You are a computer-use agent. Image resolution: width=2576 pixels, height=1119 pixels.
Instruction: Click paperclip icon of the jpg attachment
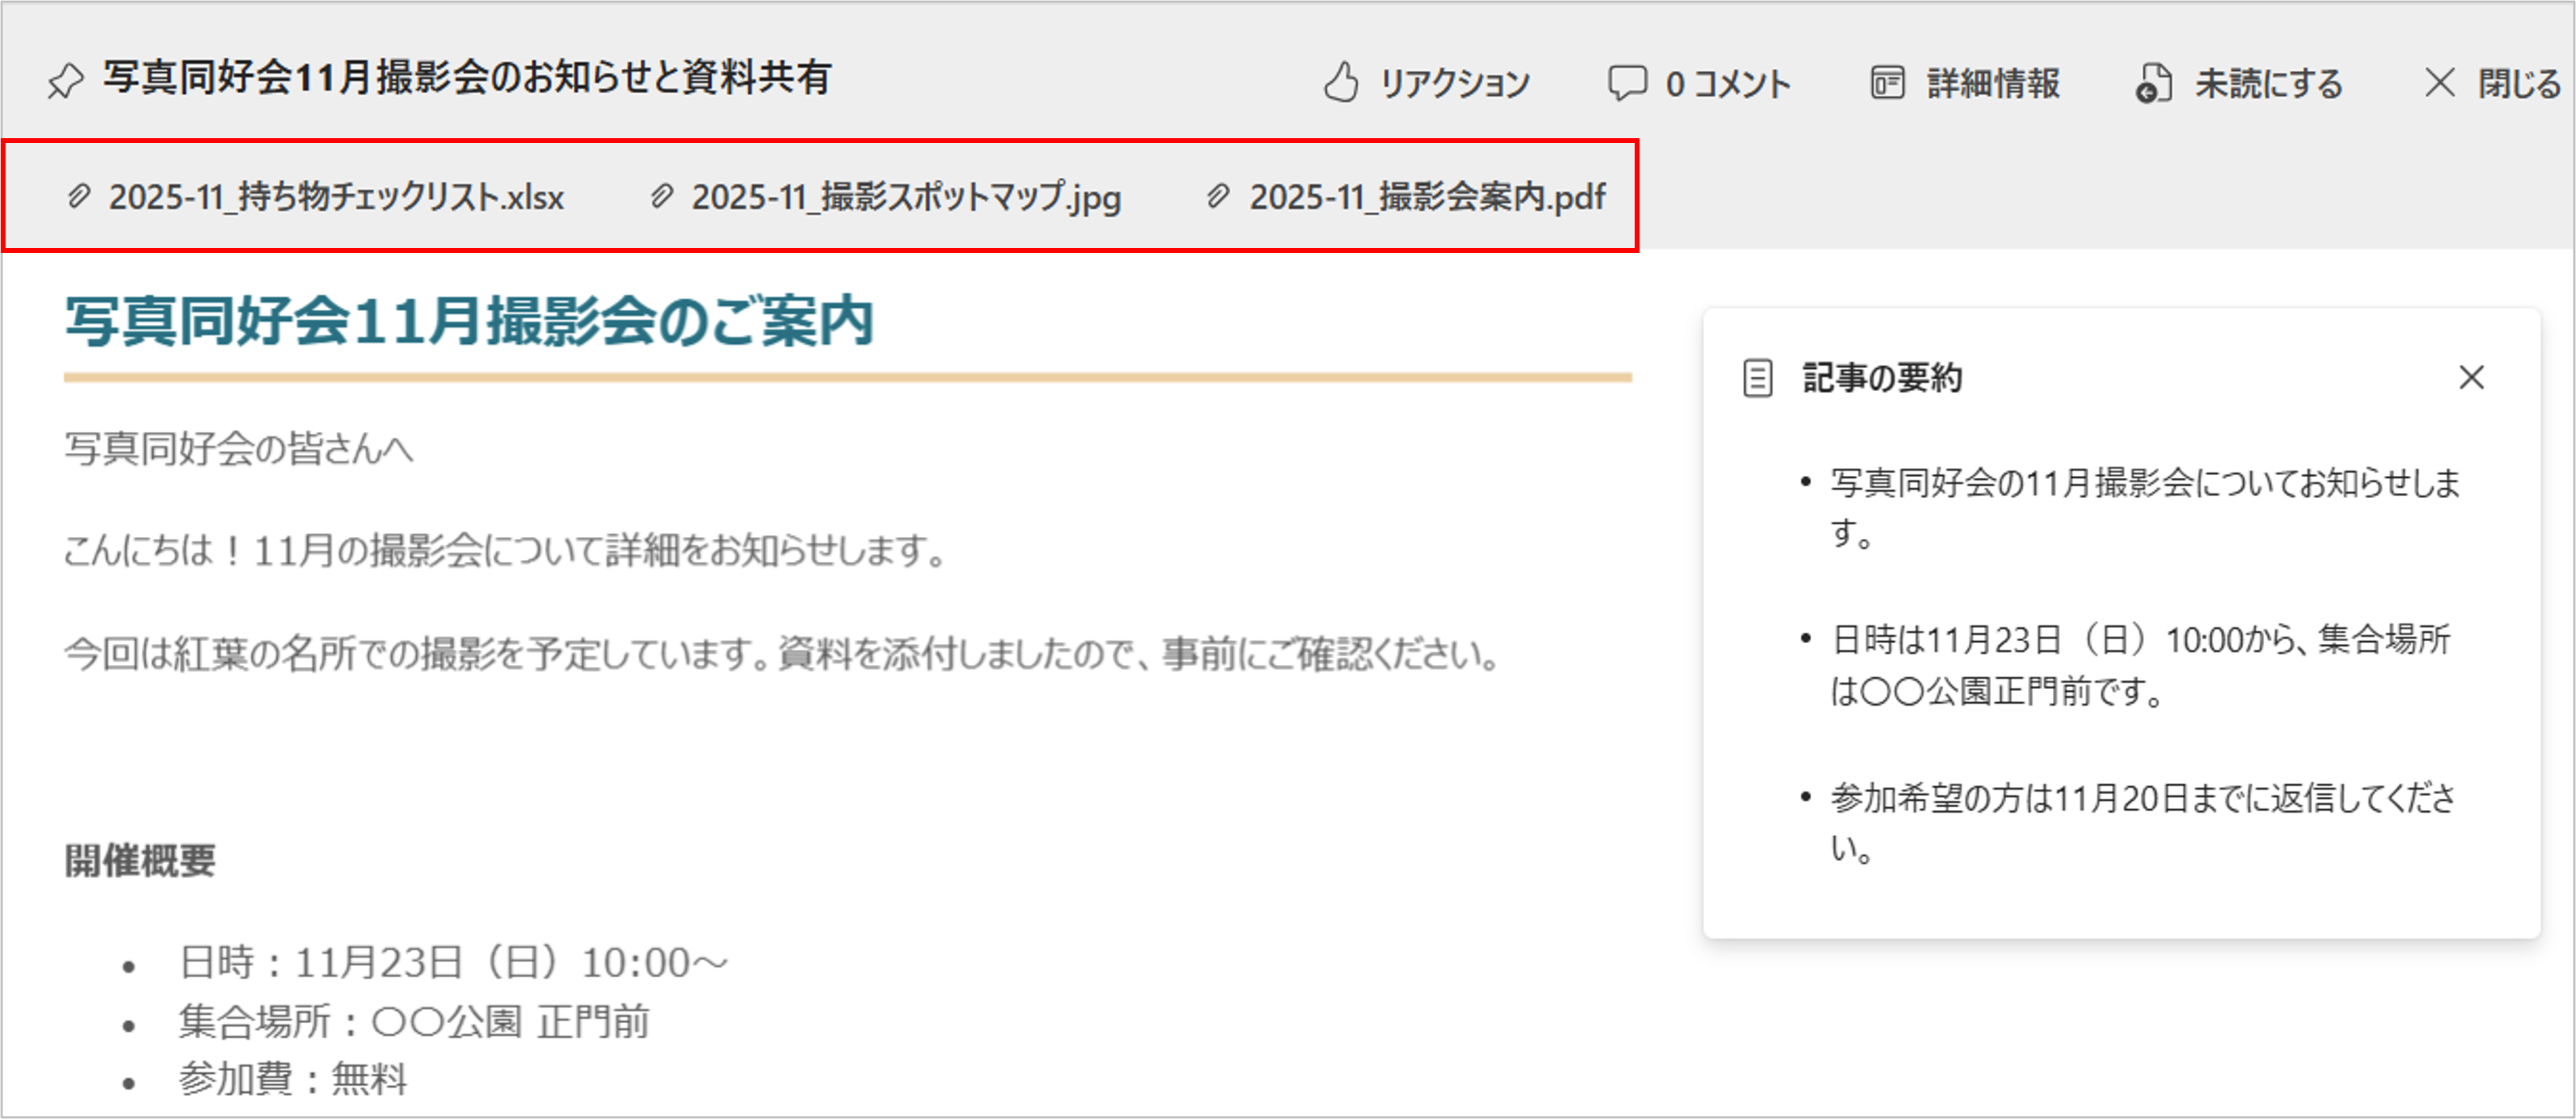point(661,196)
